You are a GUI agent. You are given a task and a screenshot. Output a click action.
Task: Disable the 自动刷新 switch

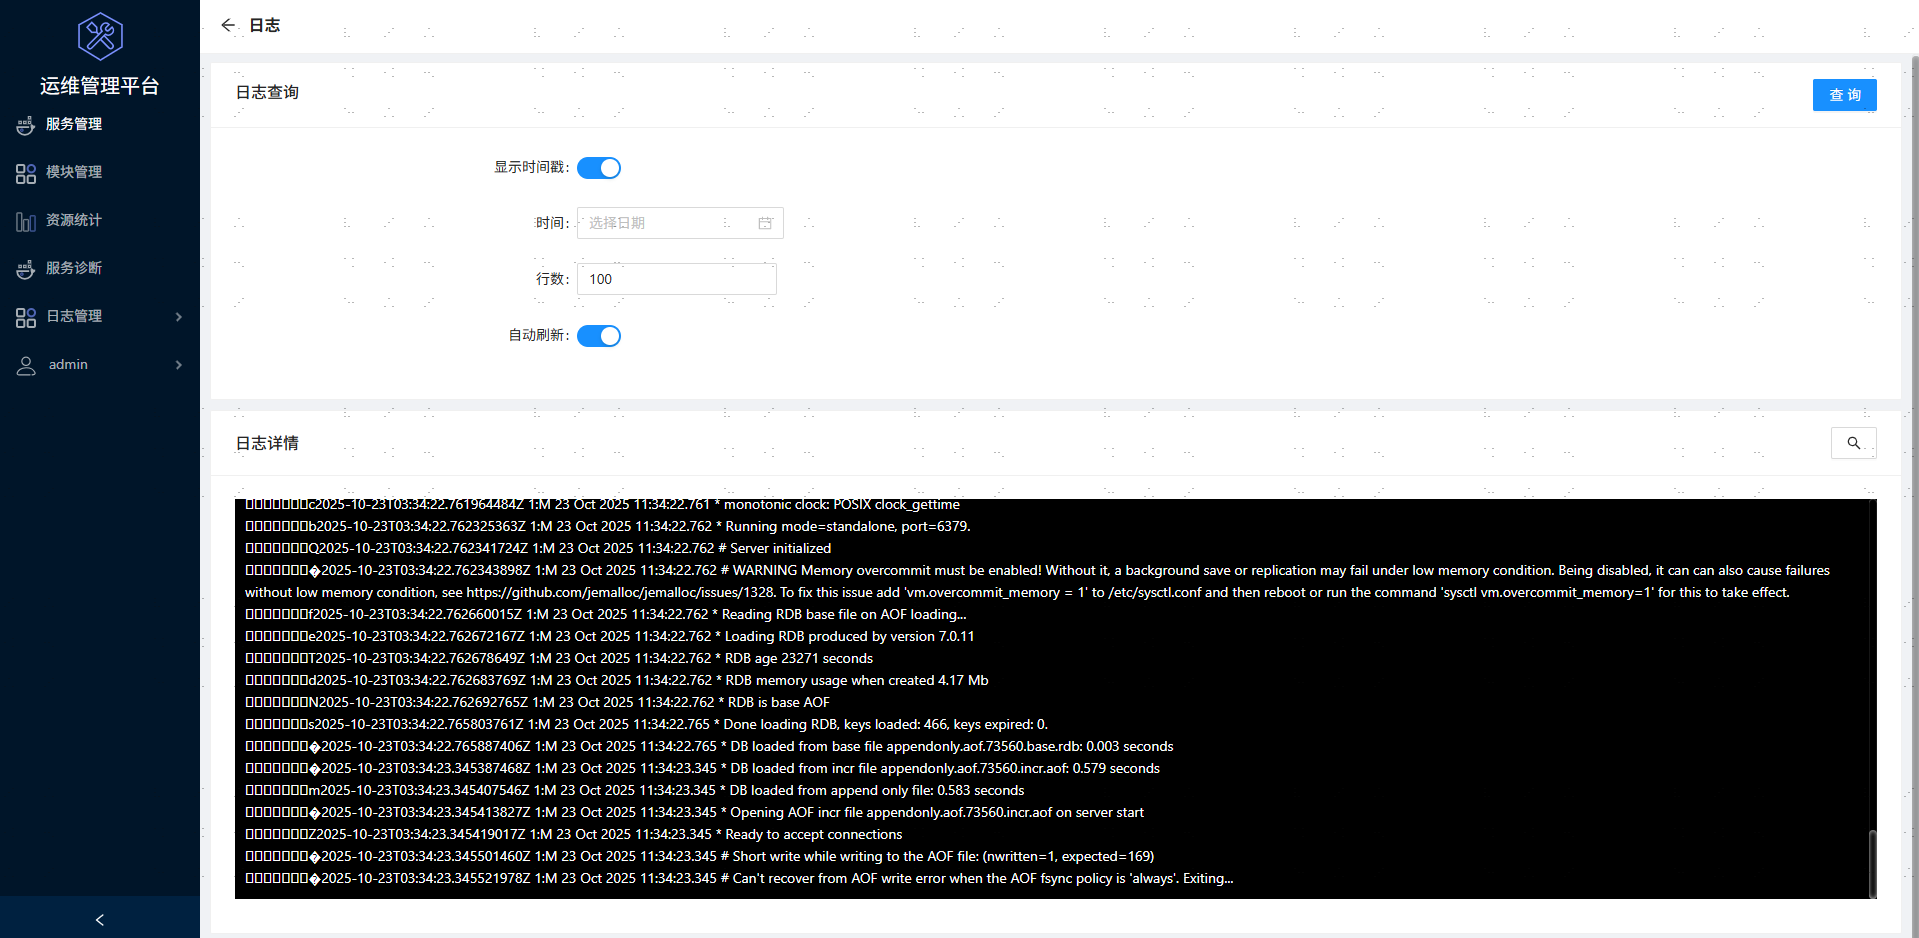[599, 336]
